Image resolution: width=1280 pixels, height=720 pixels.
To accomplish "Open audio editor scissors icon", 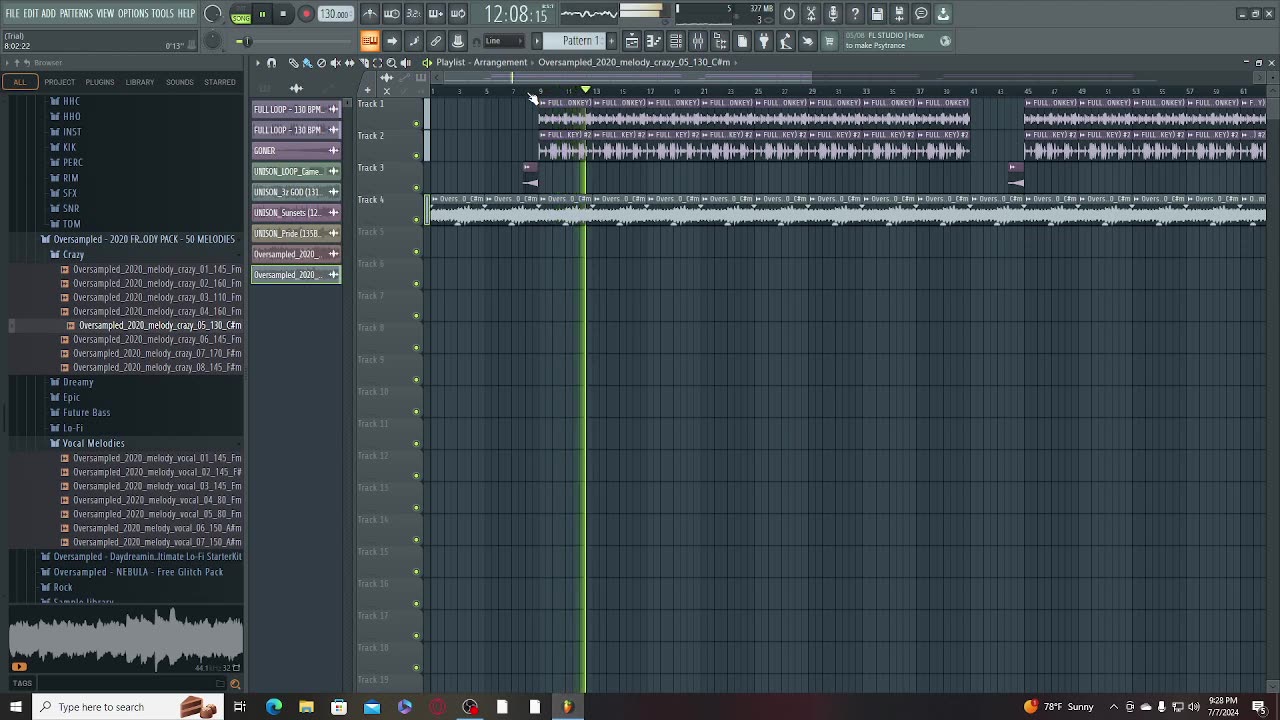I will pos(811,14).
